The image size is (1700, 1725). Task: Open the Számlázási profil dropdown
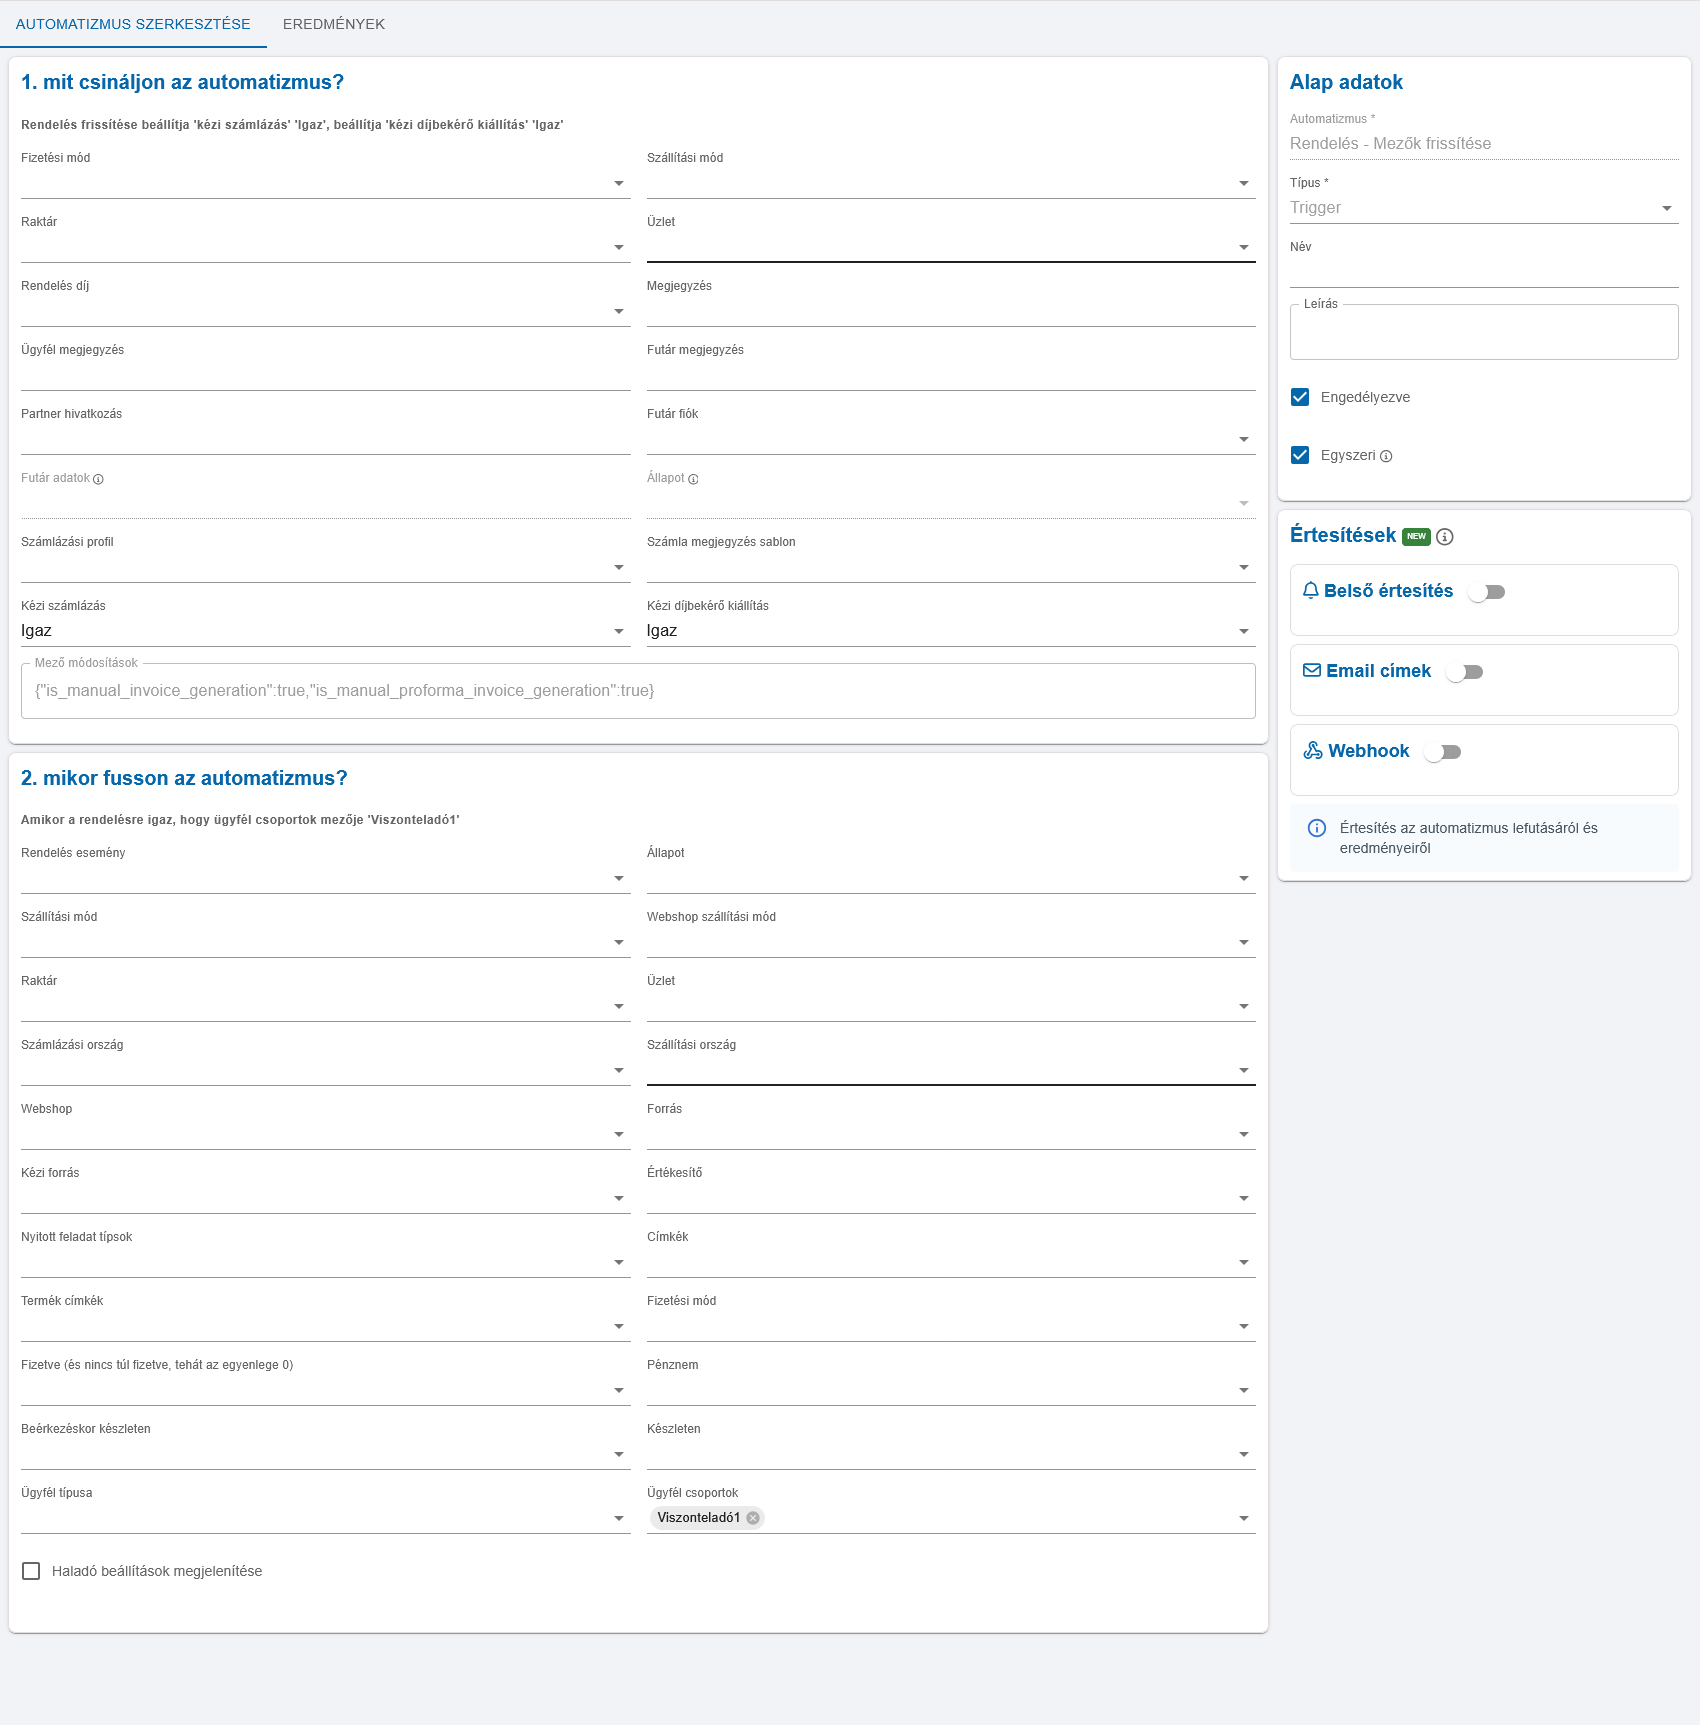tap(326, 567)
